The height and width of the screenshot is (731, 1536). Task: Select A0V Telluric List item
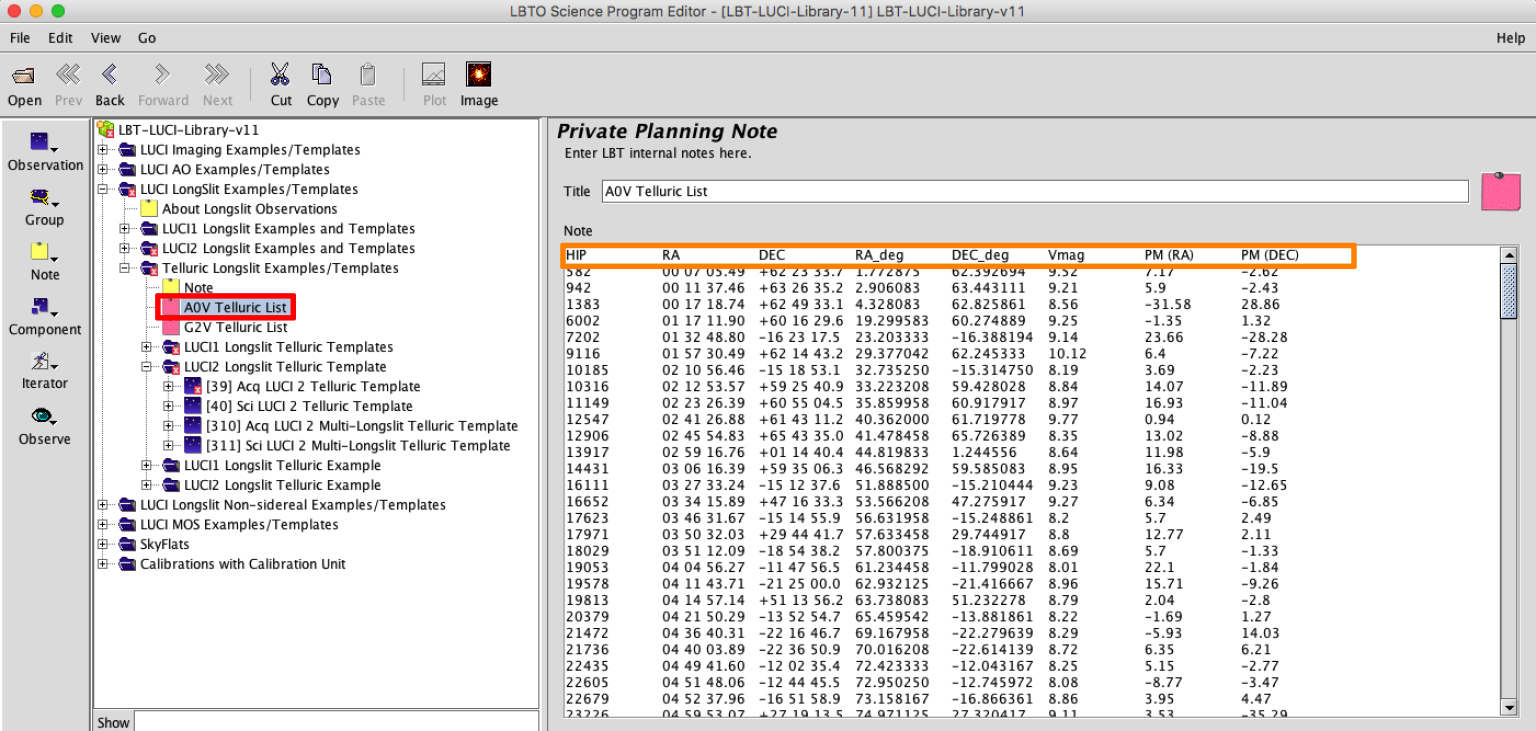(236, 307)
